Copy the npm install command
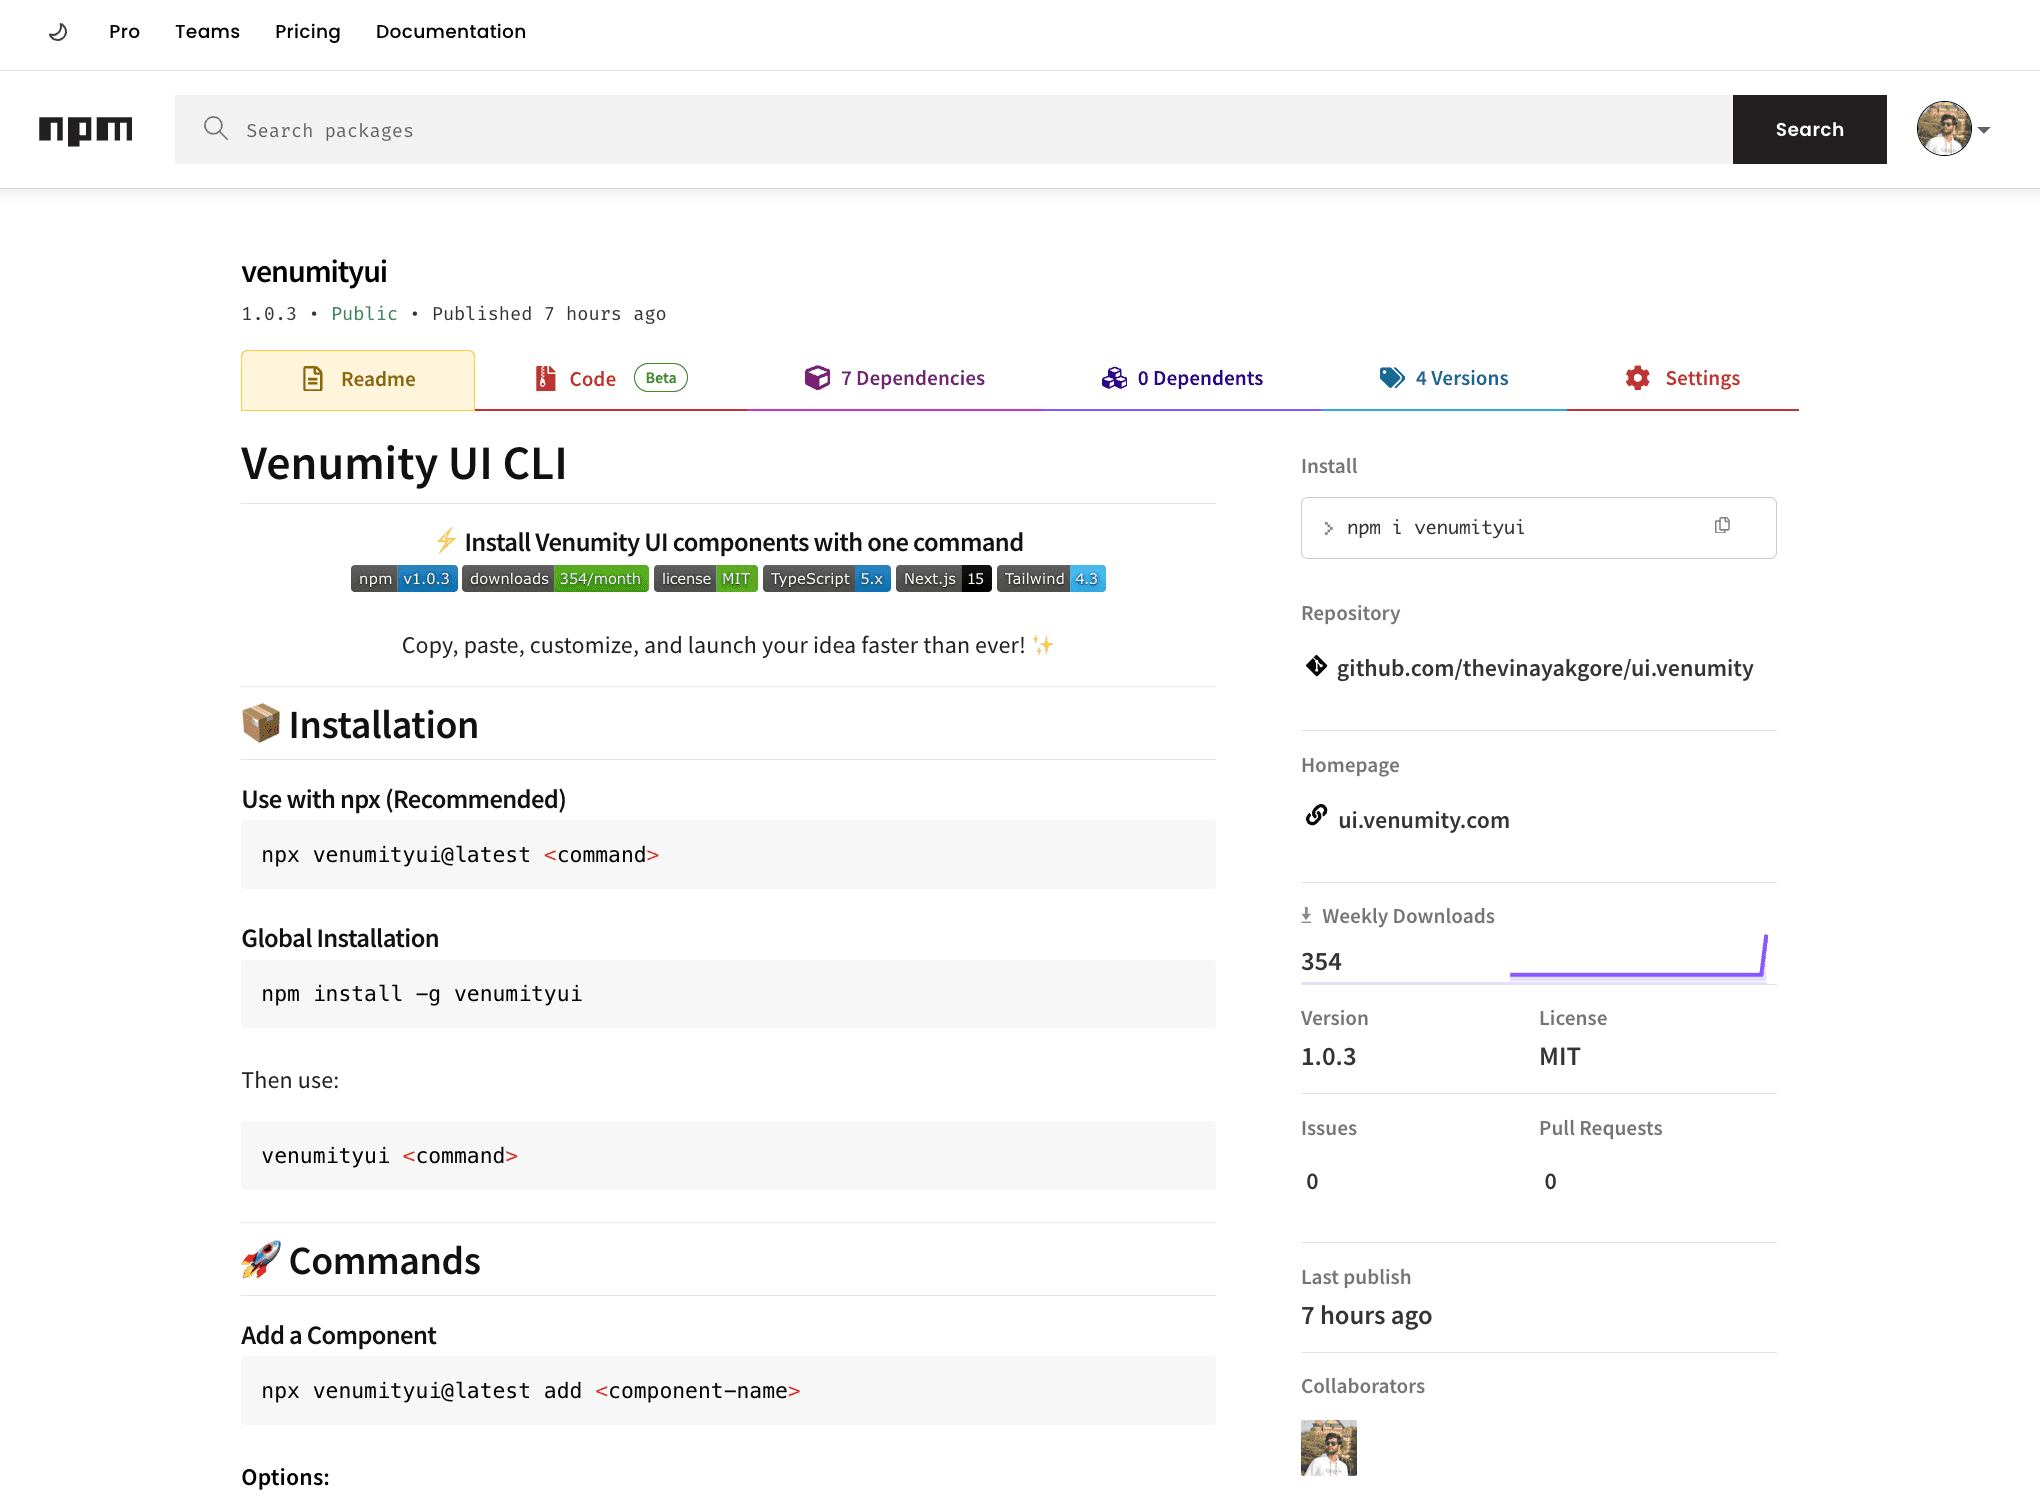 [1722, 526]
